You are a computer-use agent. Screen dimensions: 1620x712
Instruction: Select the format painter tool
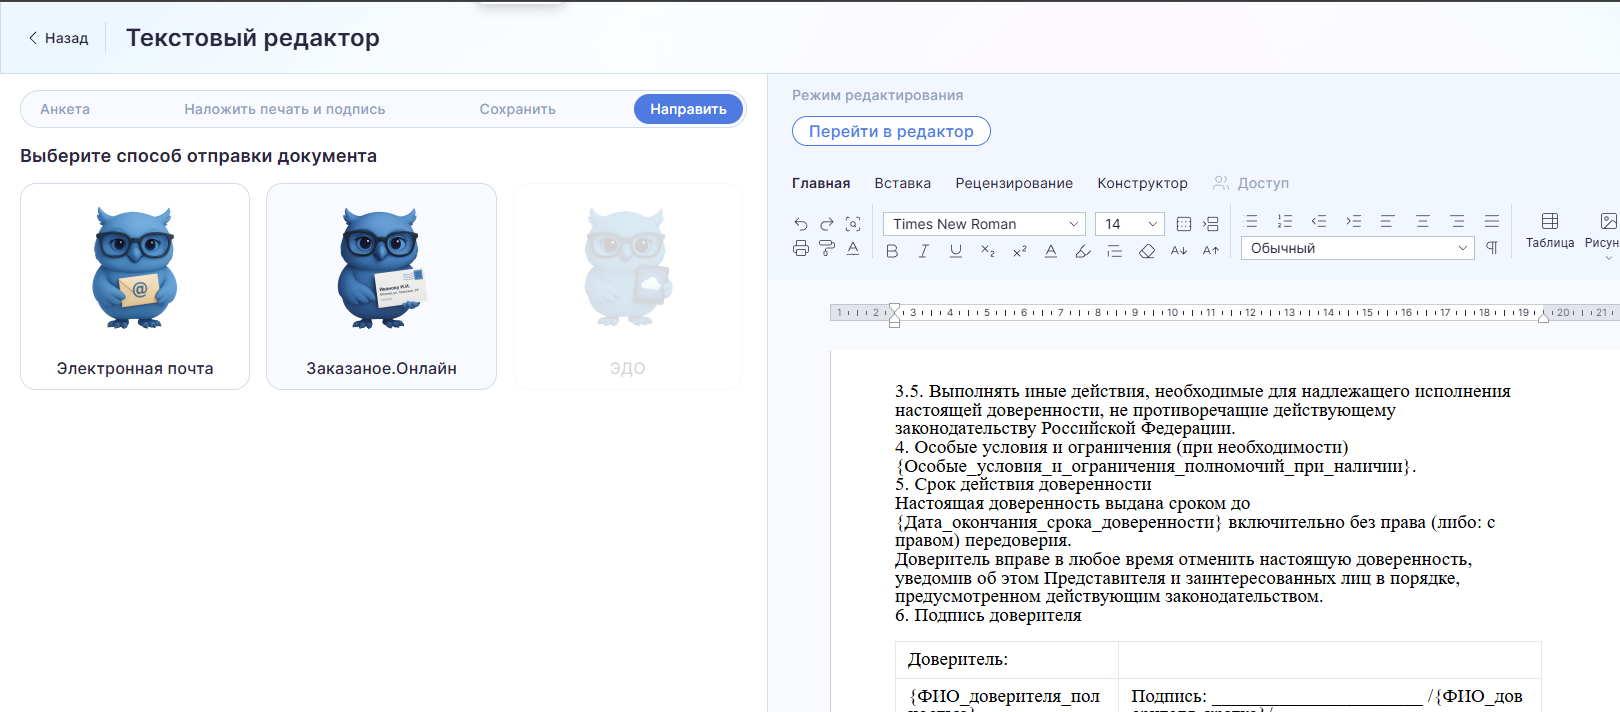[826, 249]
